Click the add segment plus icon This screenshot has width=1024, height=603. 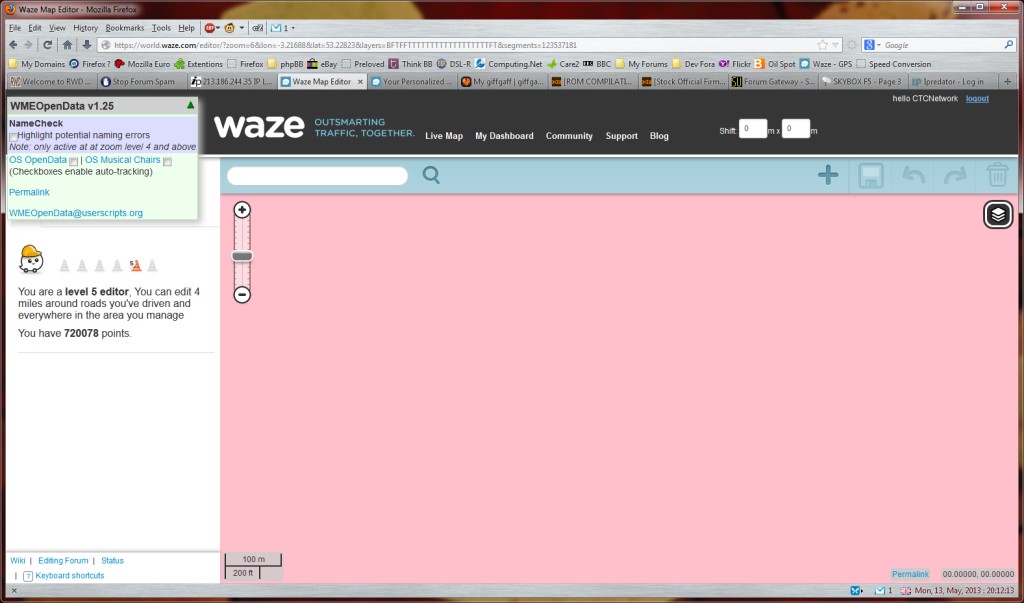(828, 175)
